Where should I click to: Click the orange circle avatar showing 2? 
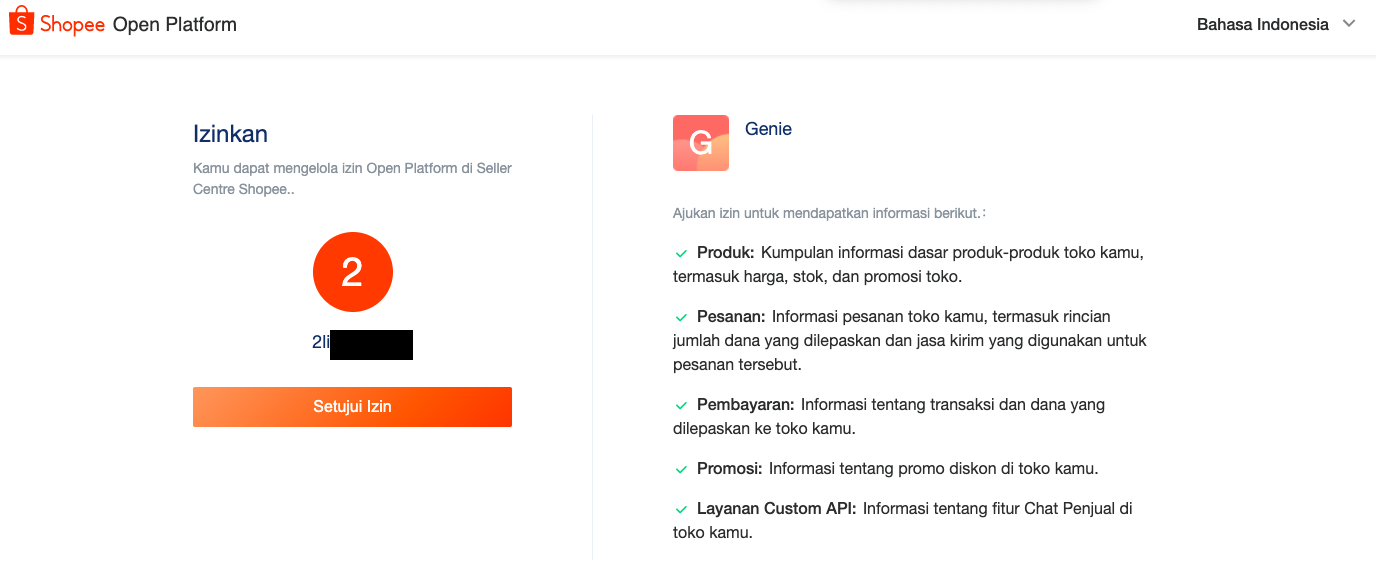(x=352, y=272)
